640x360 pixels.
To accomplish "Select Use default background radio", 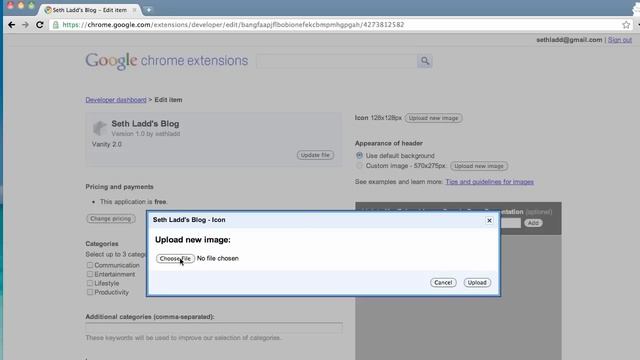I will (x=359, y=156).
